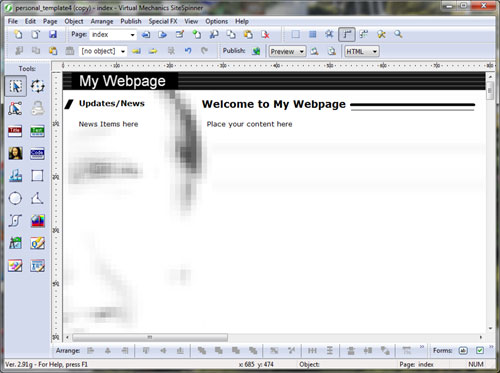Click the add page icon
The width and height of the screenshot is (500, 373).
197,34
